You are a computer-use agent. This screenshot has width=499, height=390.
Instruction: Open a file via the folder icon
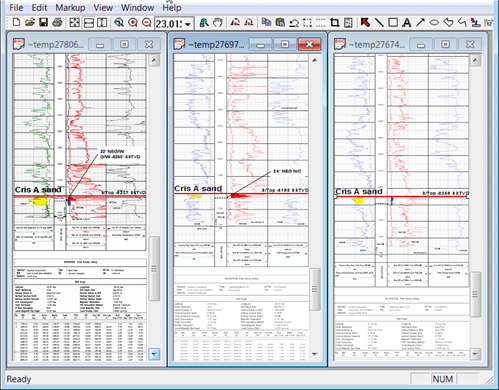30,23
